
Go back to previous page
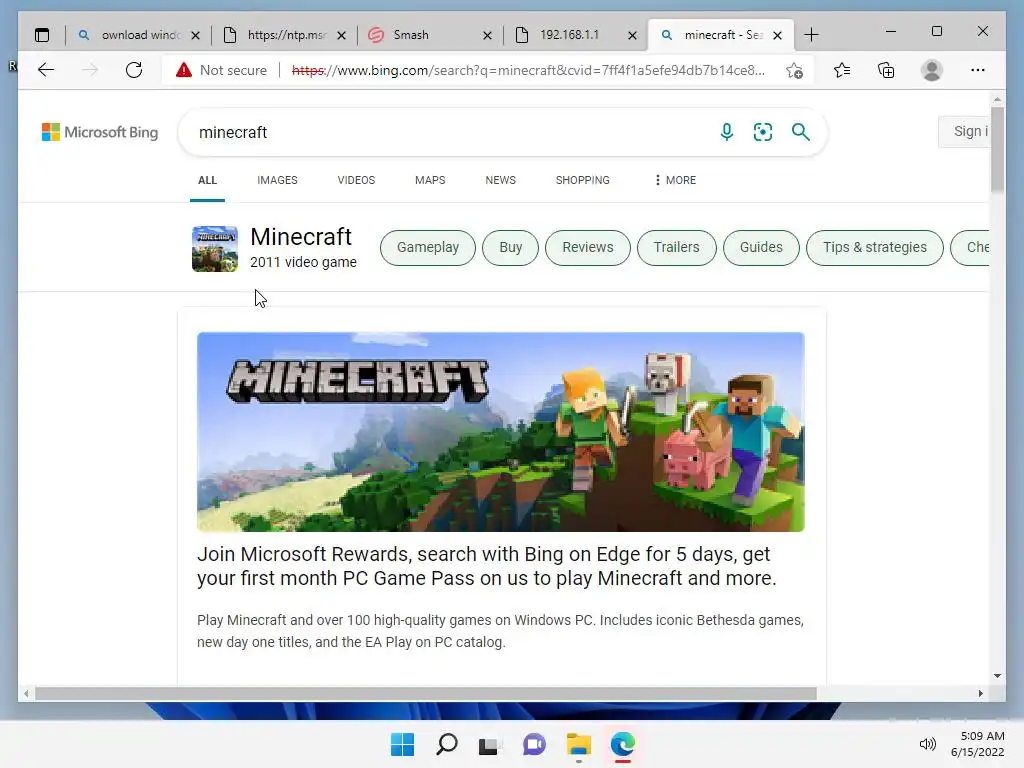[x=46, y=70]
